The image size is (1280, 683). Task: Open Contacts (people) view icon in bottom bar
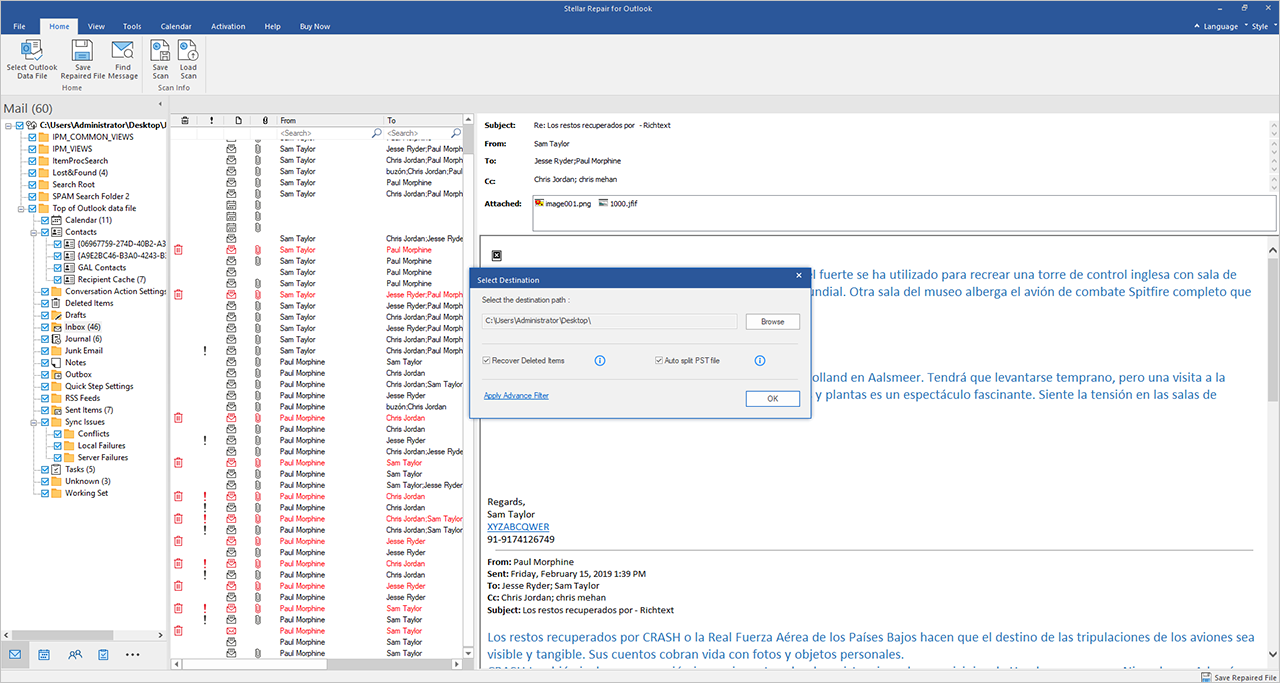[x=75, y=655]
